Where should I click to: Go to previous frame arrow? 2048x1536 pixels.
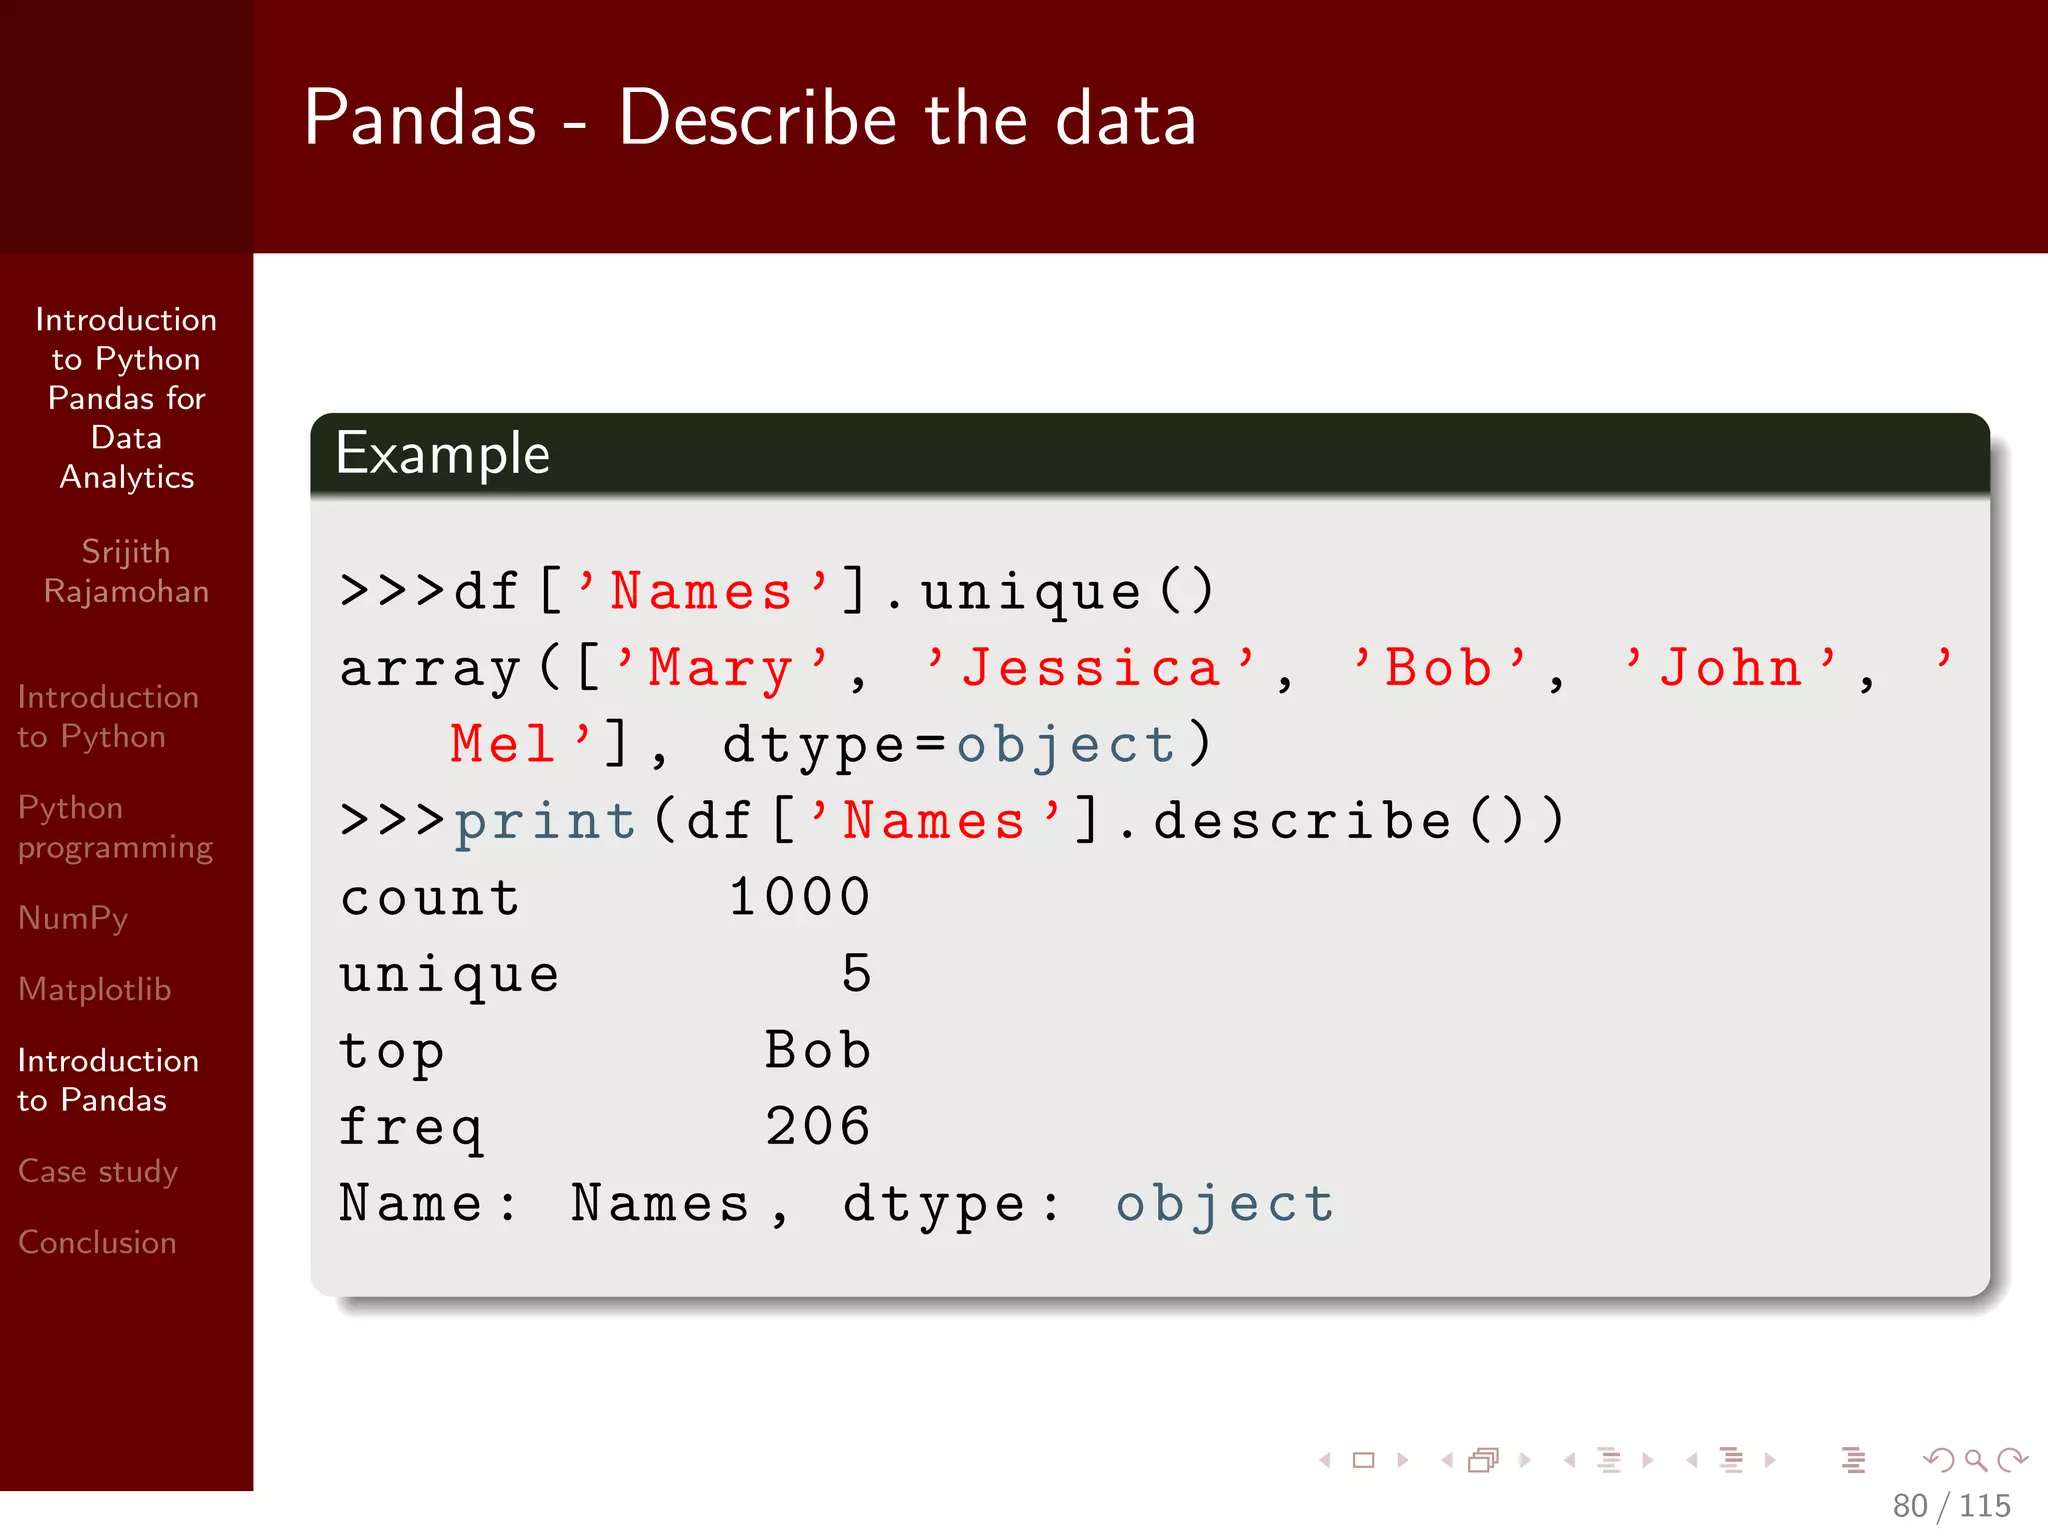[x=1447, y=1461]
